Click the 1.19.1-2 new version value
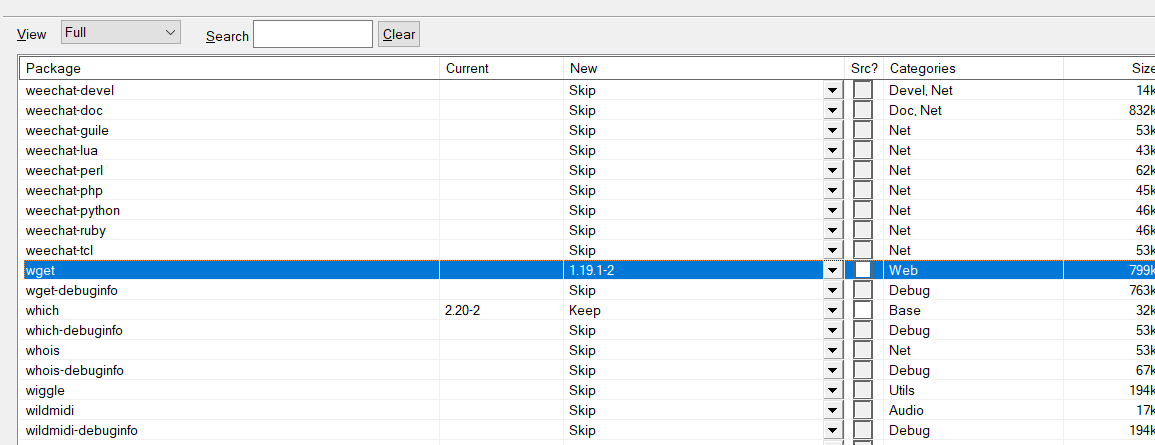The width and height of the screenshot is (1155, 445). click(591, 270)
